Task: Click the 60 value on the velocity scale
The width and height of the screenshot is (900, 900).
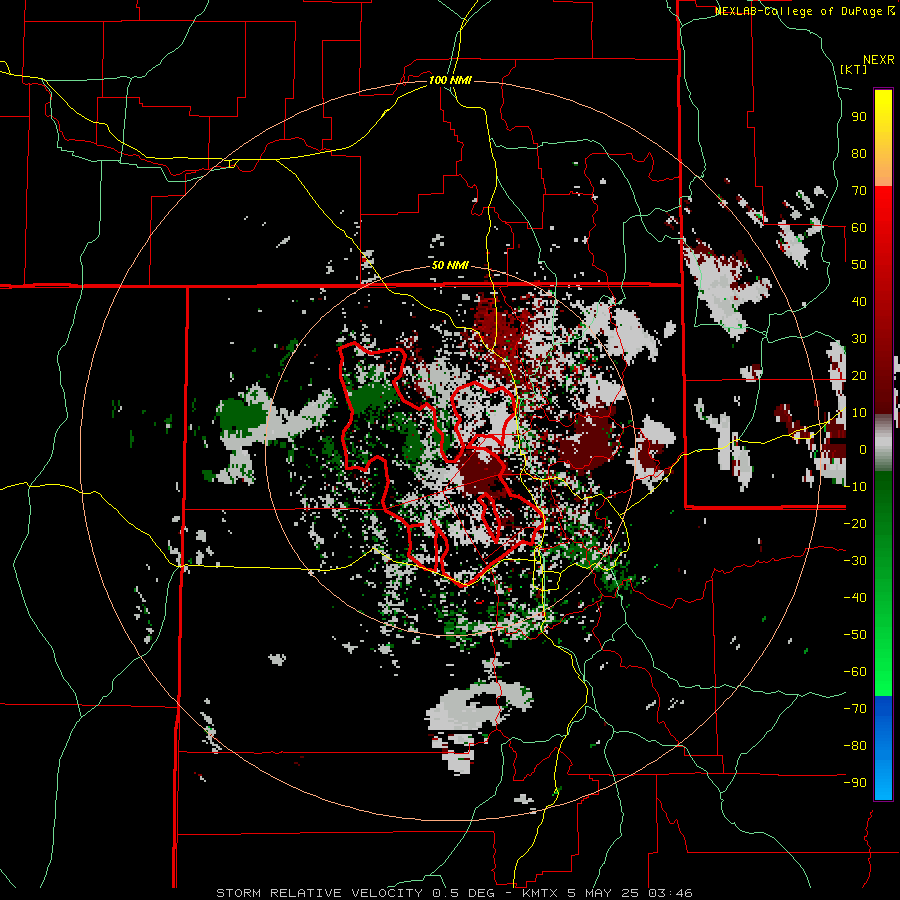Action: click(859, 228)
